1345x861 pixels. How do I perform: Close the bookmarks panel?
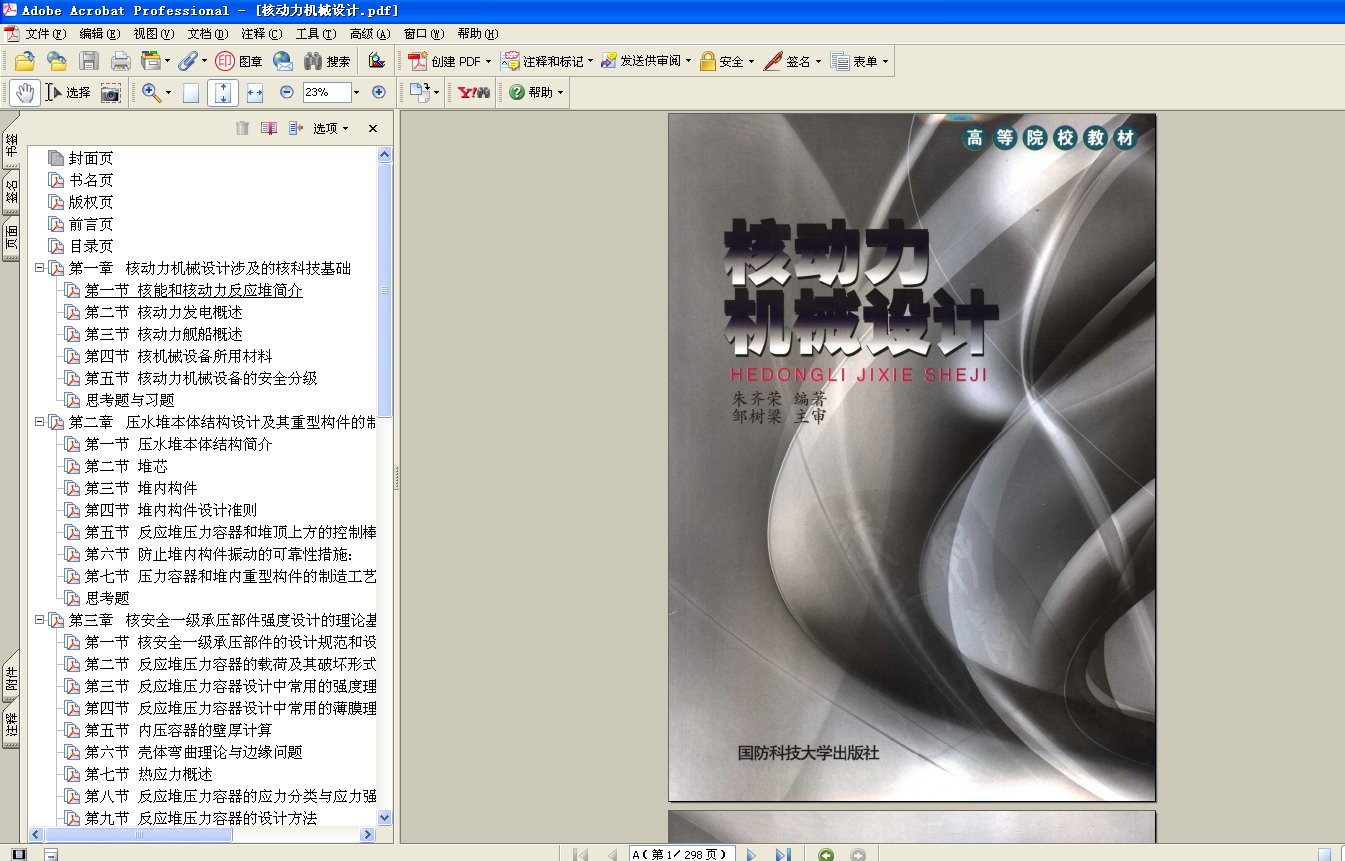(x=373, y=128)
